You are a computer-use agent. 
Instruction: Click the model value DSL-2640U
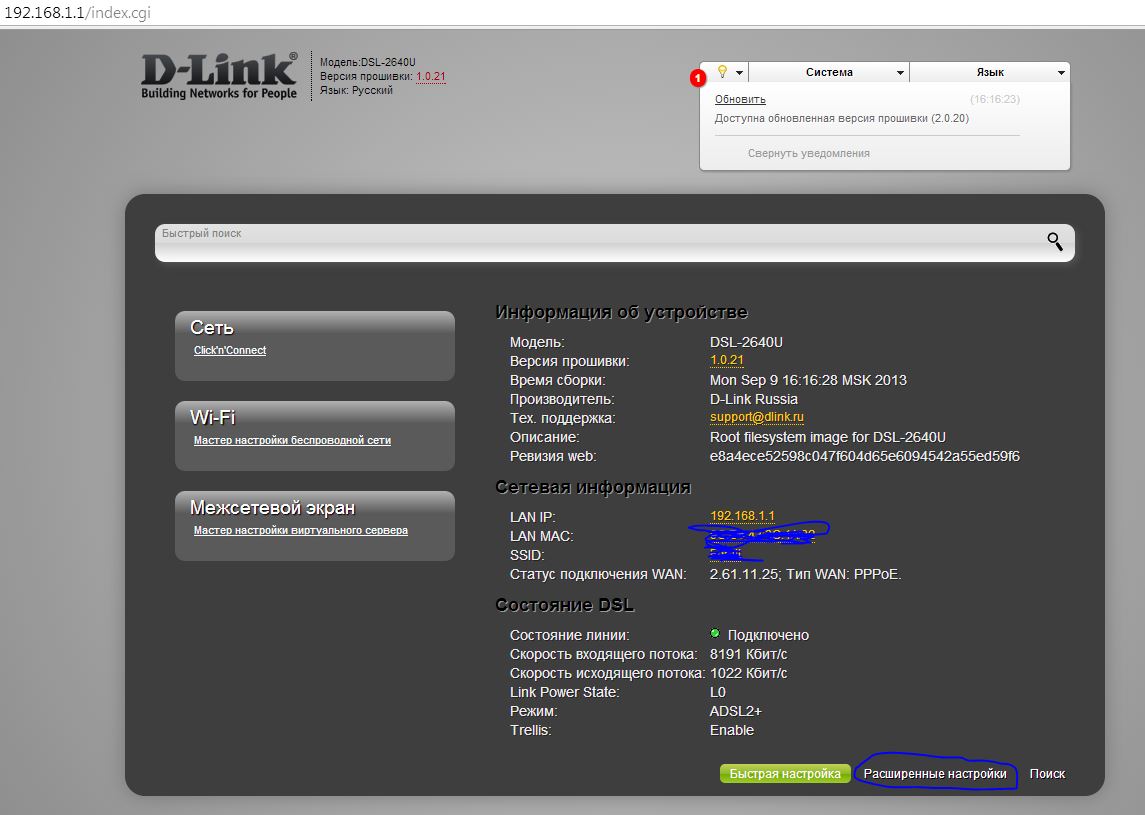point(746,342)
